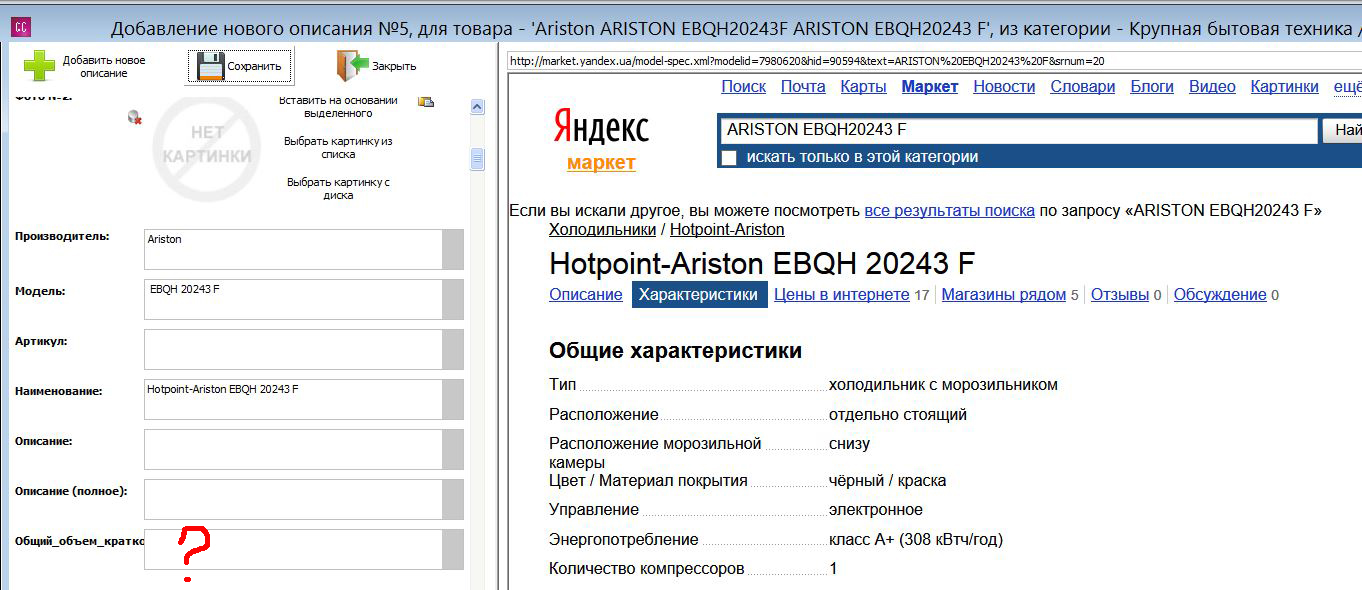Open the Отзывы tab
This screenshot has width=1362, height=590.
point(1119,294)
